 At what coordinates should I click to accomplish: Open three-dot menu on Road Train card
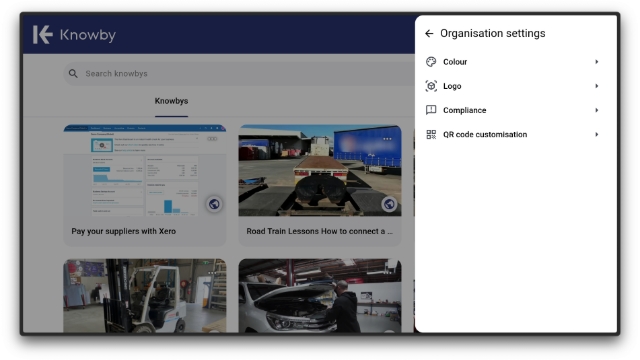coord(387,139)
